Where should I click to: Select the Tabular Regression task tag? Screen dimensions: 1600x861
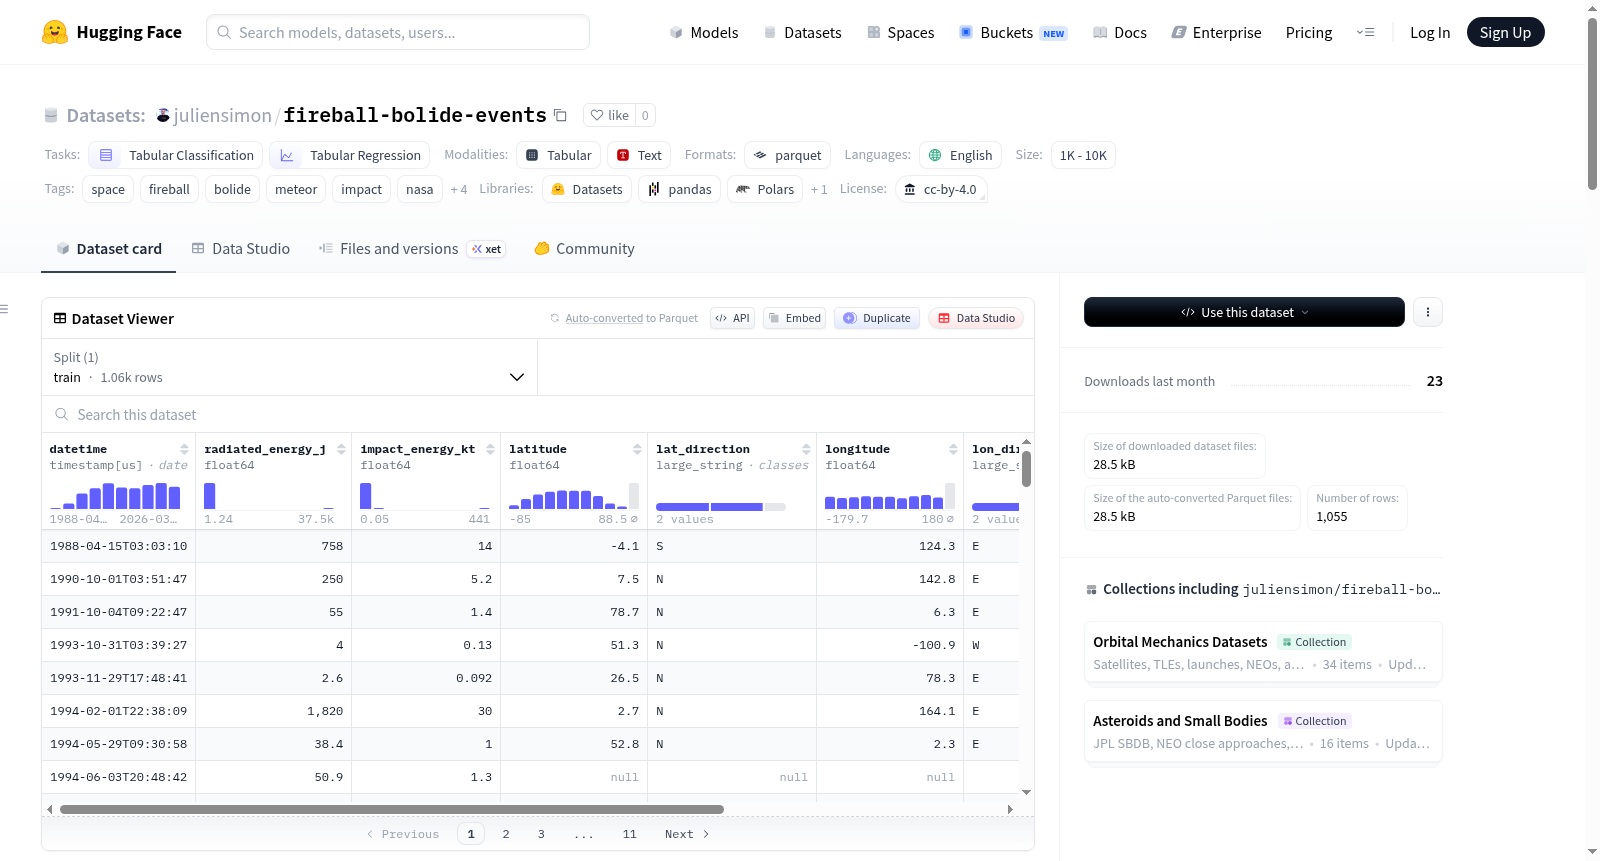click(x=350, y=155)
